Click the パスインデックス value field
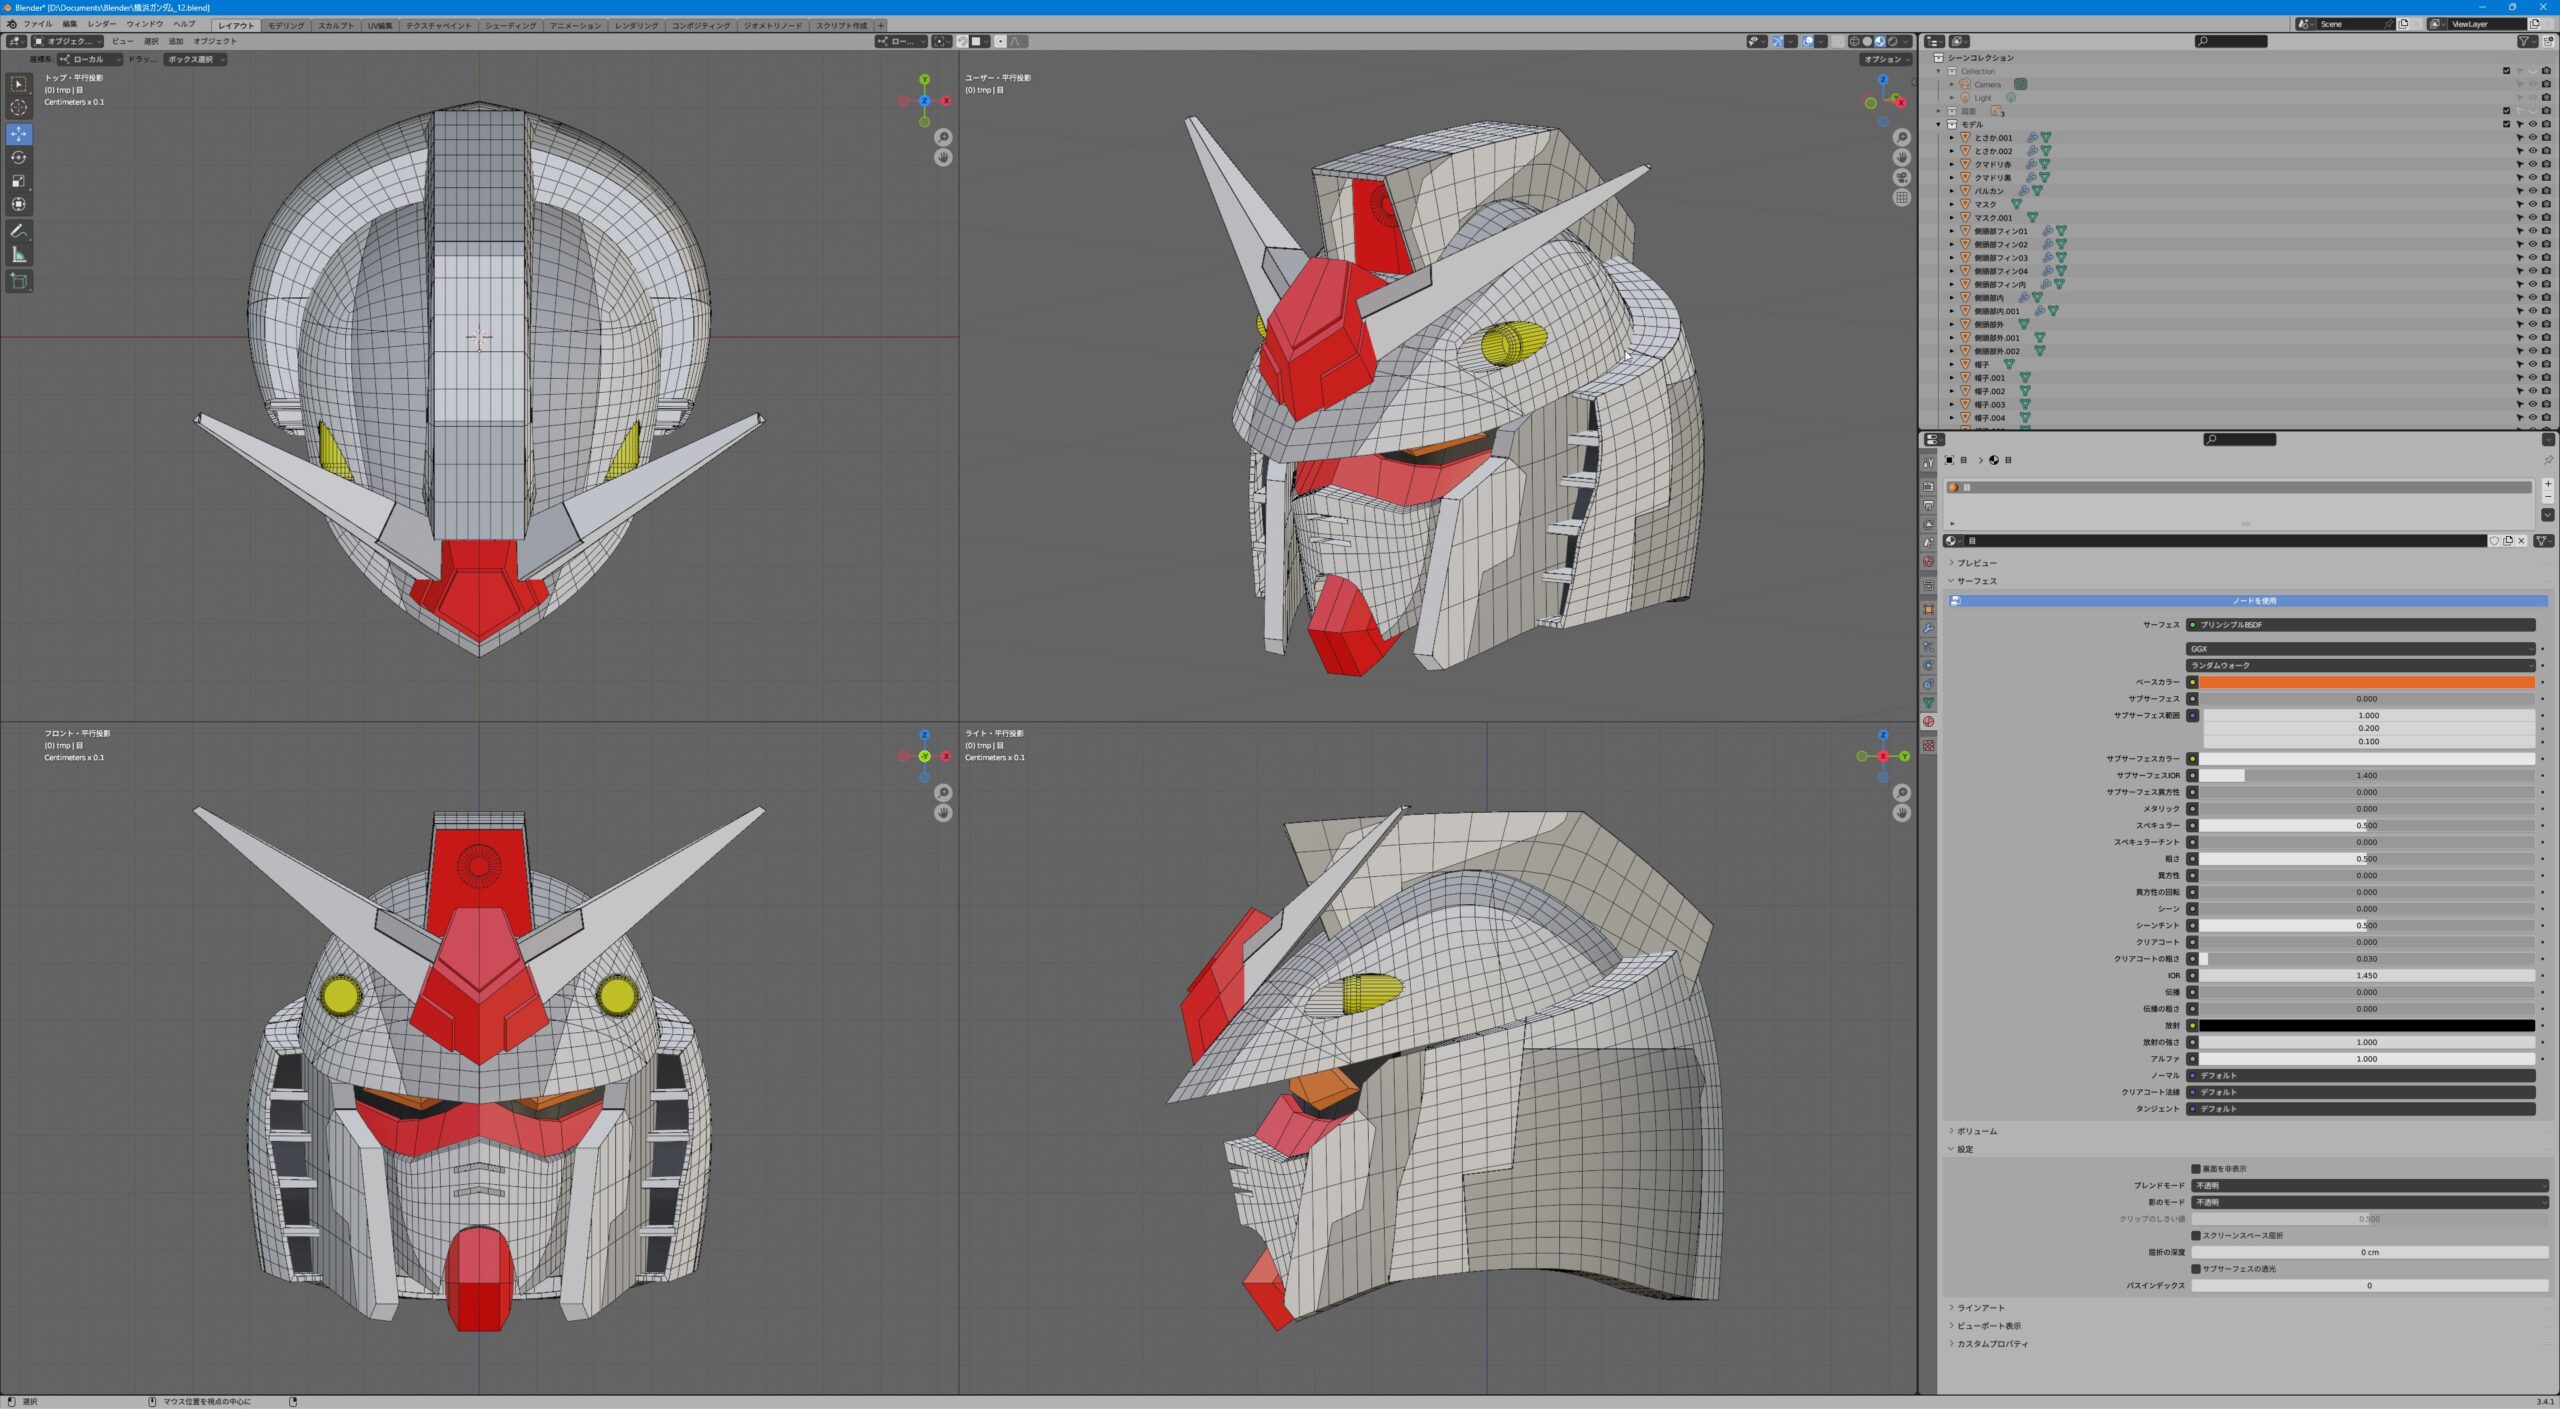The image size is (2560, 1409). [x=2368, y=1286]
